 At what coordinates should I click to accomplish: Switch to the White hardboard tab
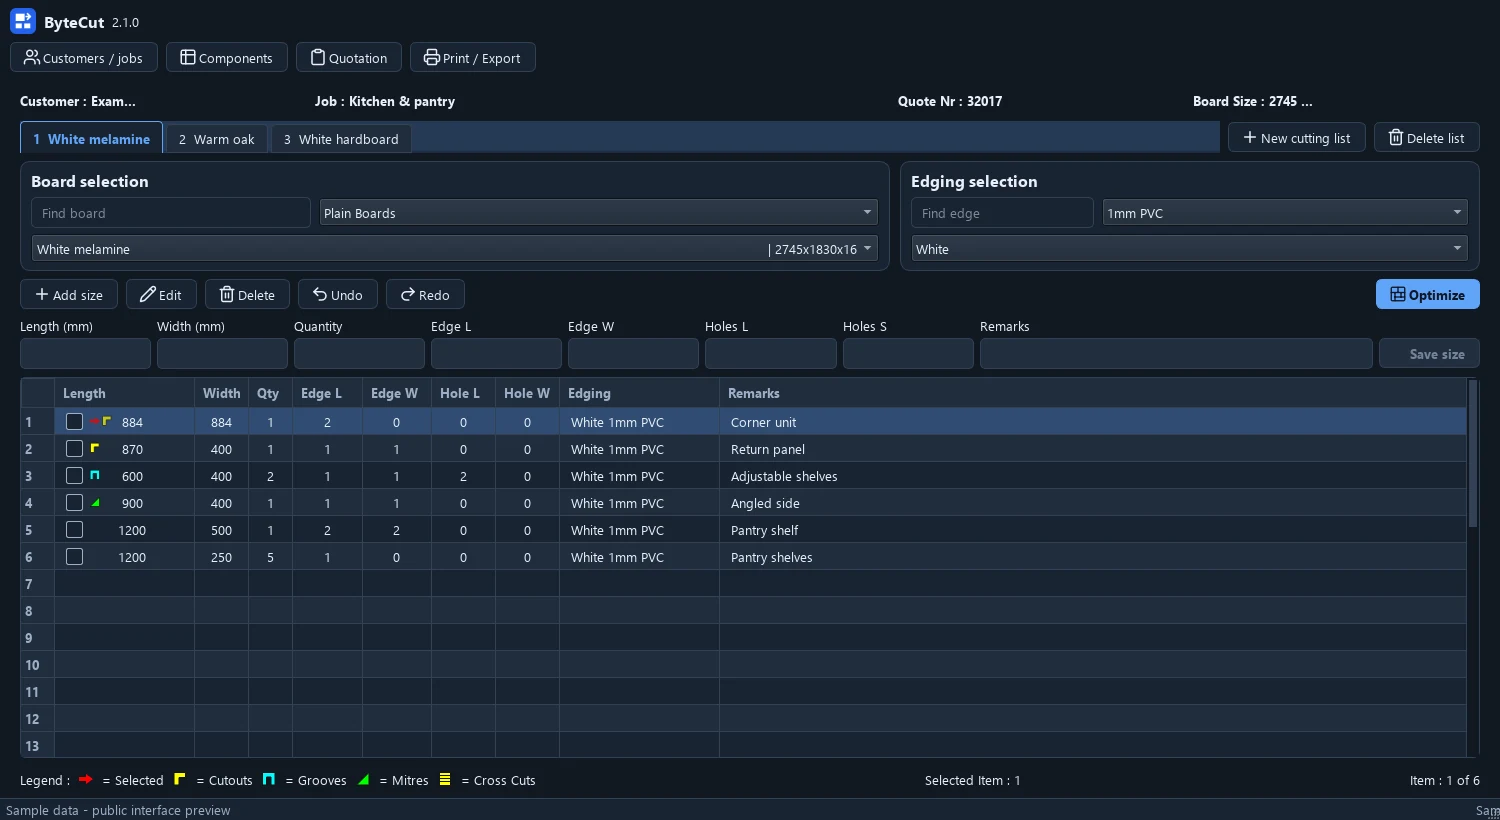coord(341,138)
